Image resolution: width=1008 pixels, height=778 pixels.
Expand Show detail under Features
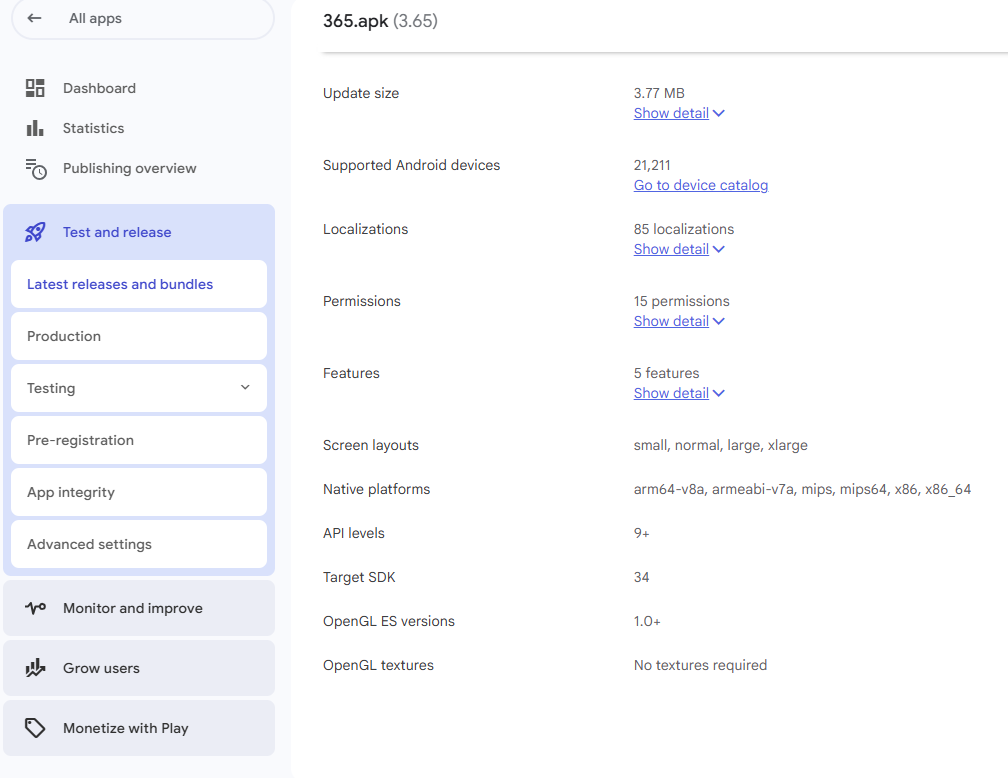[678, 393]
